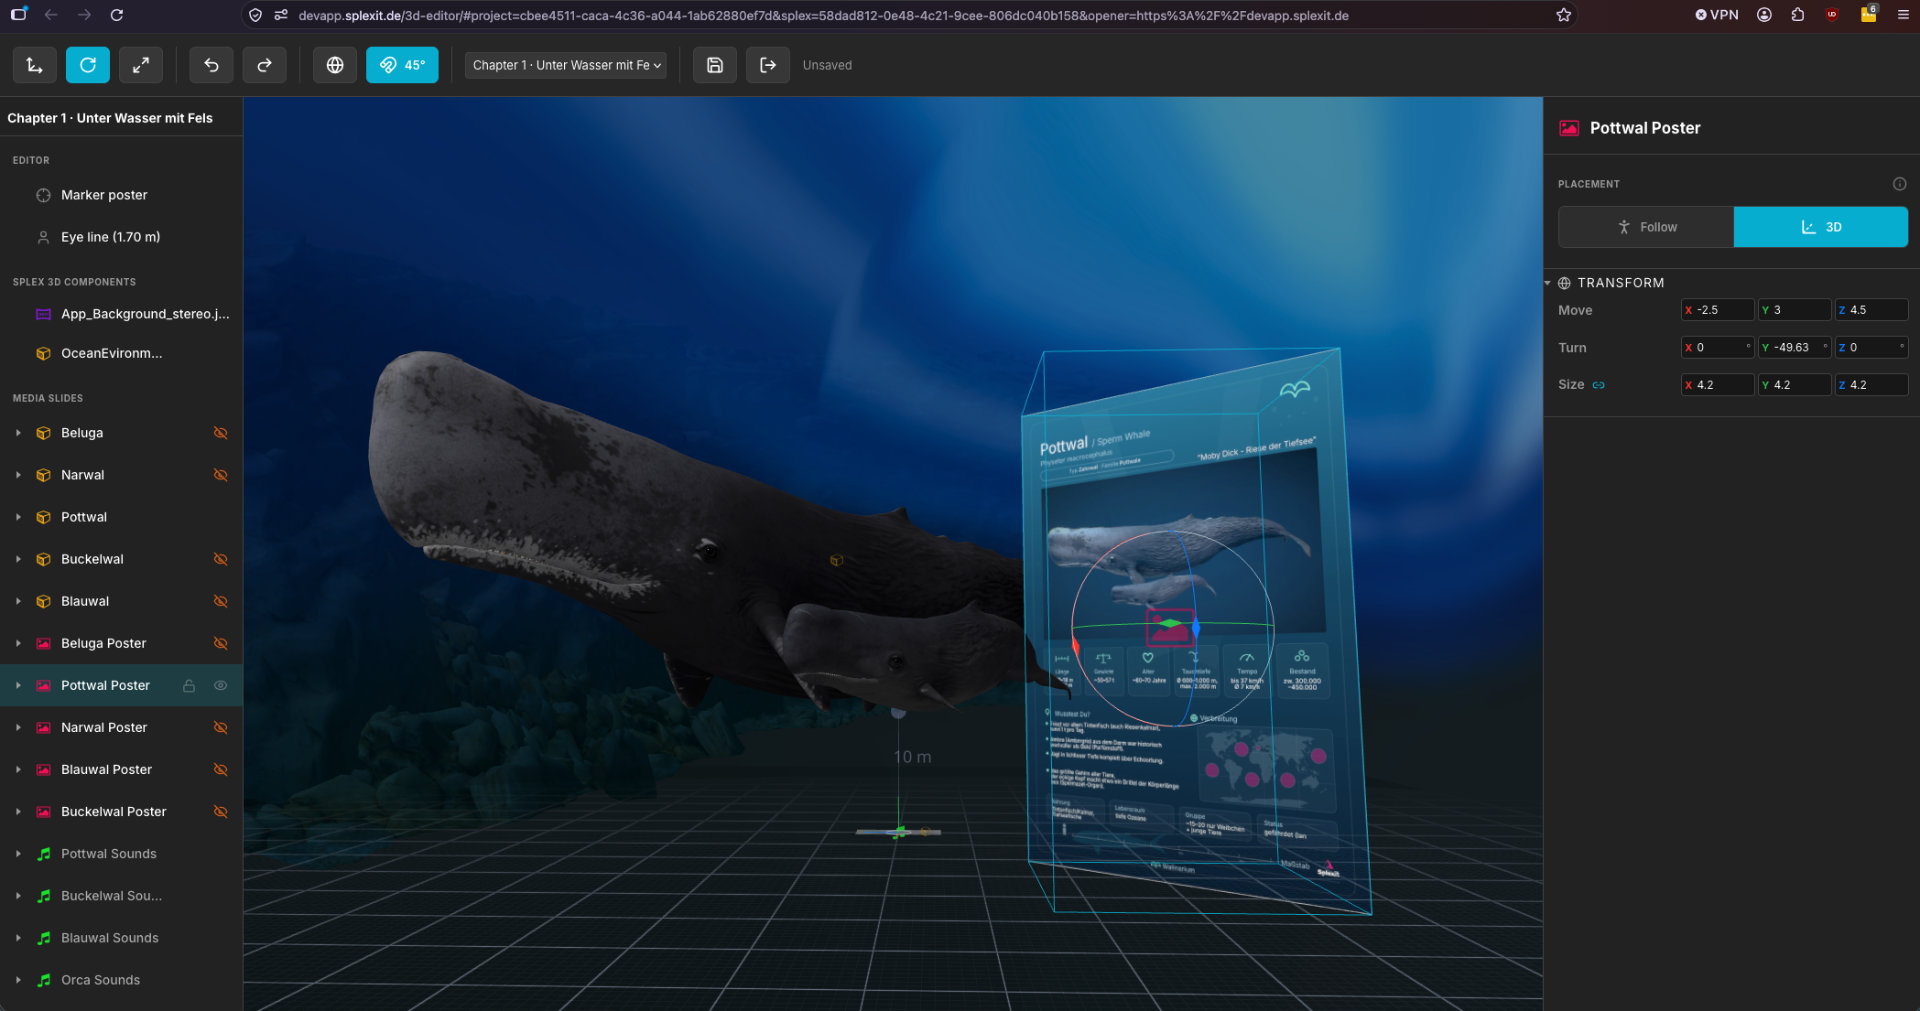Toggle the 45° angle snap button
Image resolution: width=1920 pixels, height=1011 pixels.
click(402, 65)
